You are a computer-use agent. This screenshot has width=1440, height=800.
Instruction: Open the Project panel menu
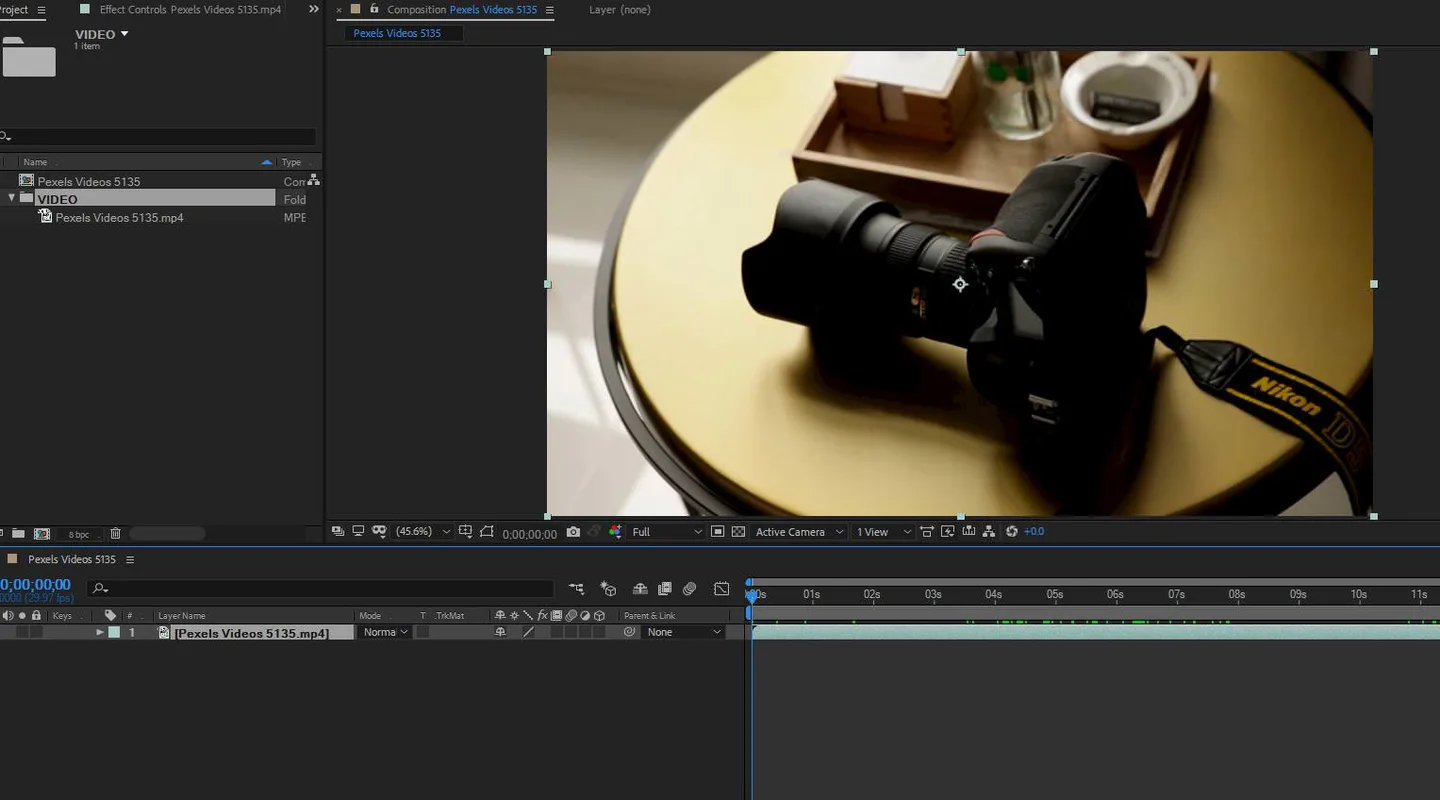click(41, 10)
